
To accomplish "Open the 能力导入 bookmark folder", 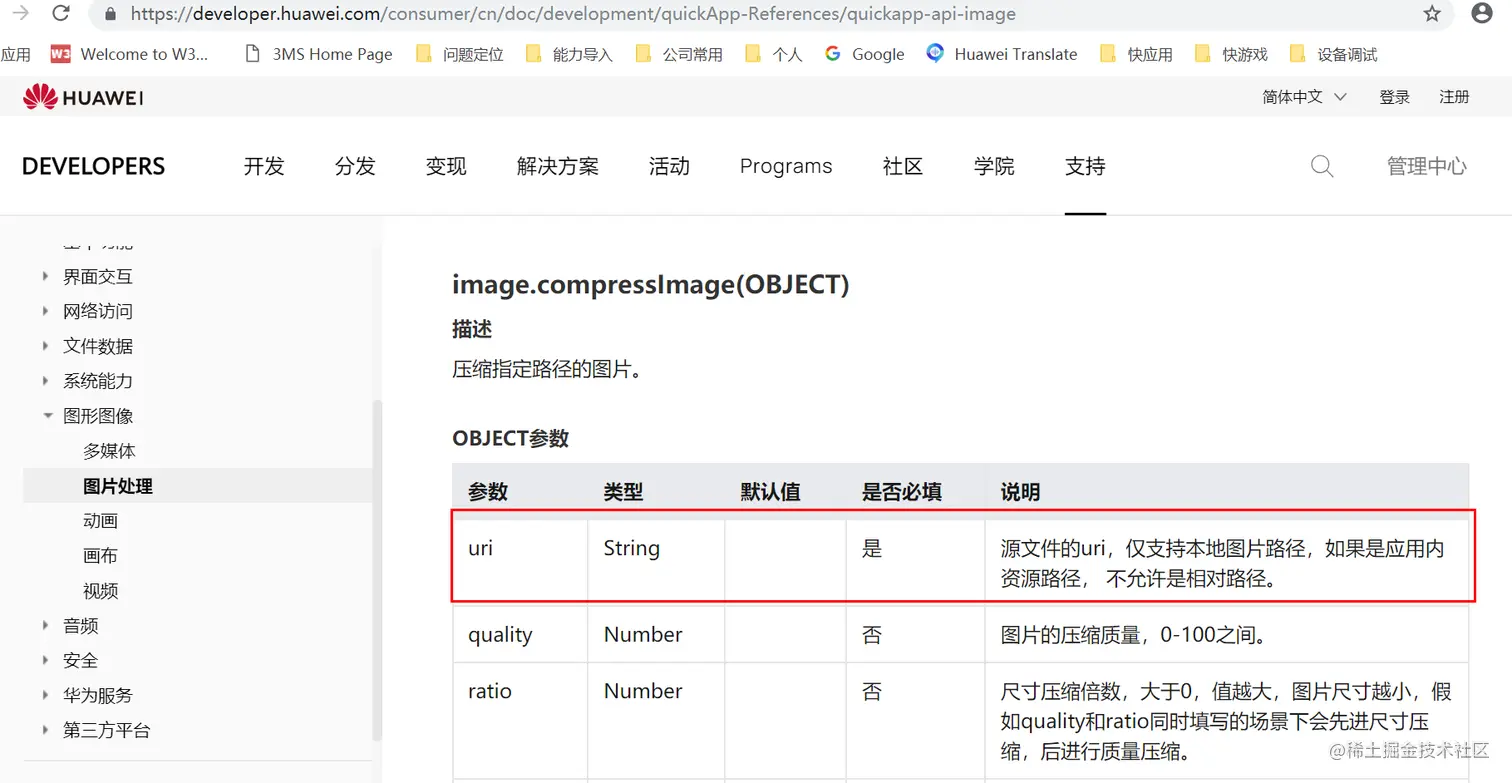I will 569,54.
